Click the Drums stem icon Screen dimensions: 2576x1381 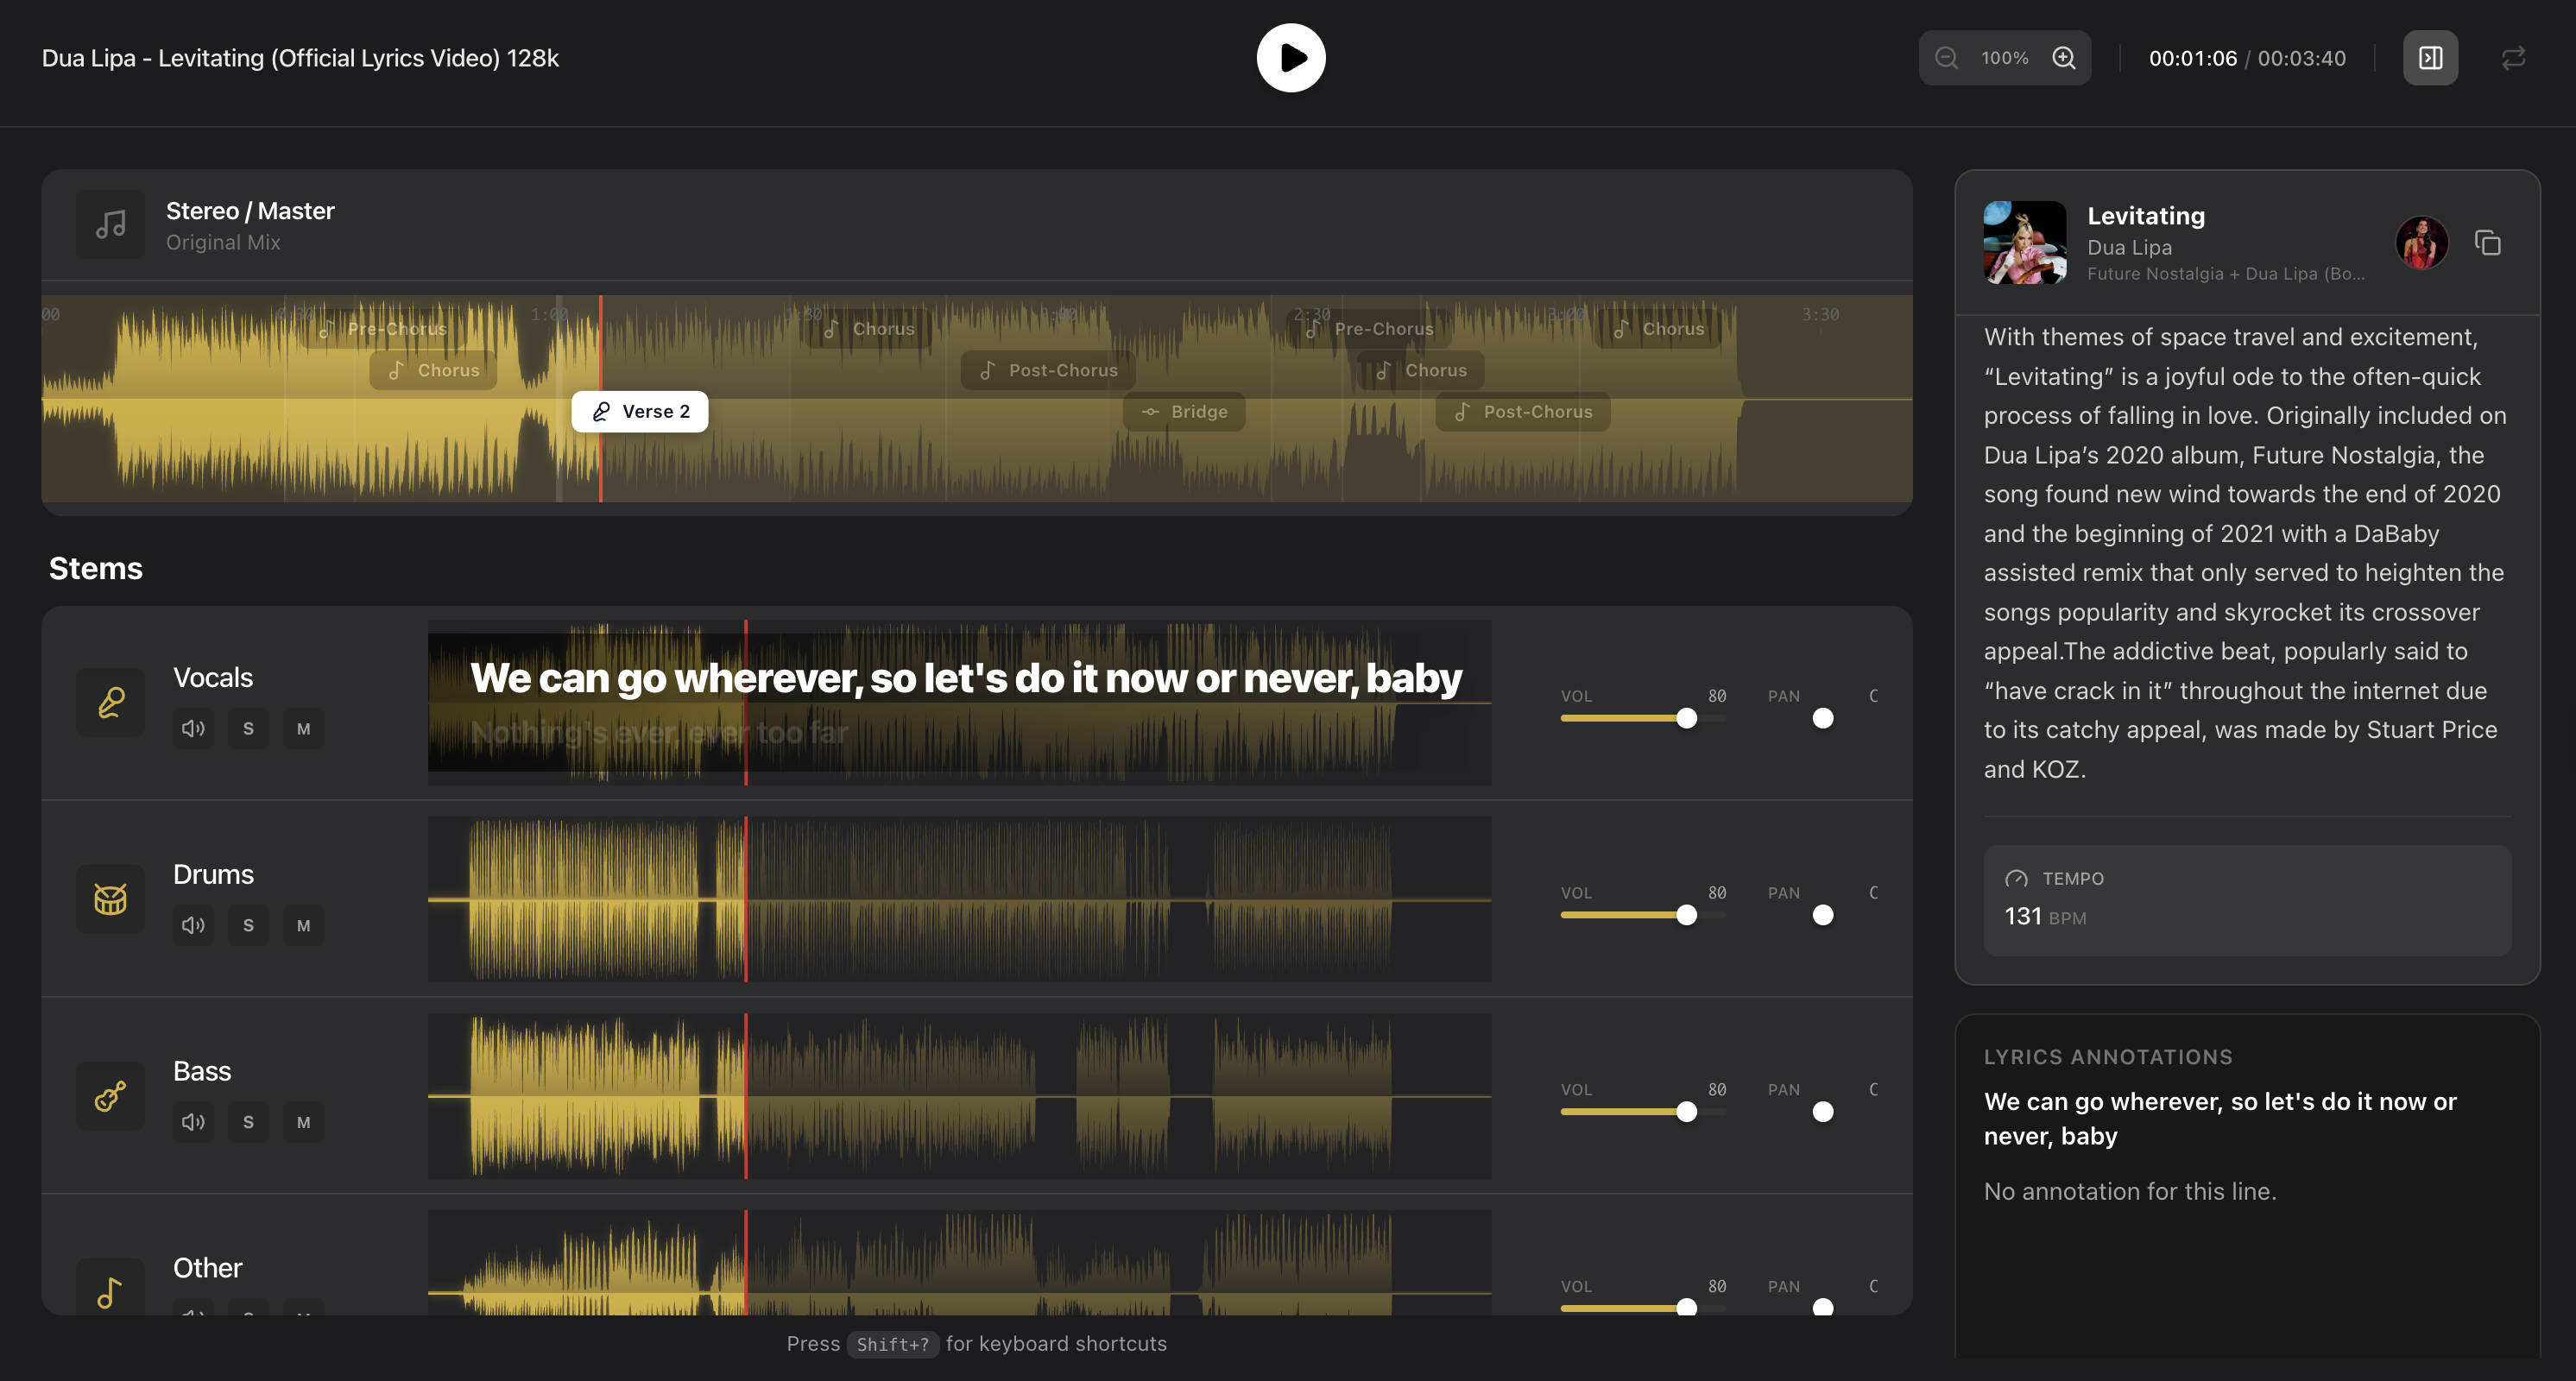[111, 899]
